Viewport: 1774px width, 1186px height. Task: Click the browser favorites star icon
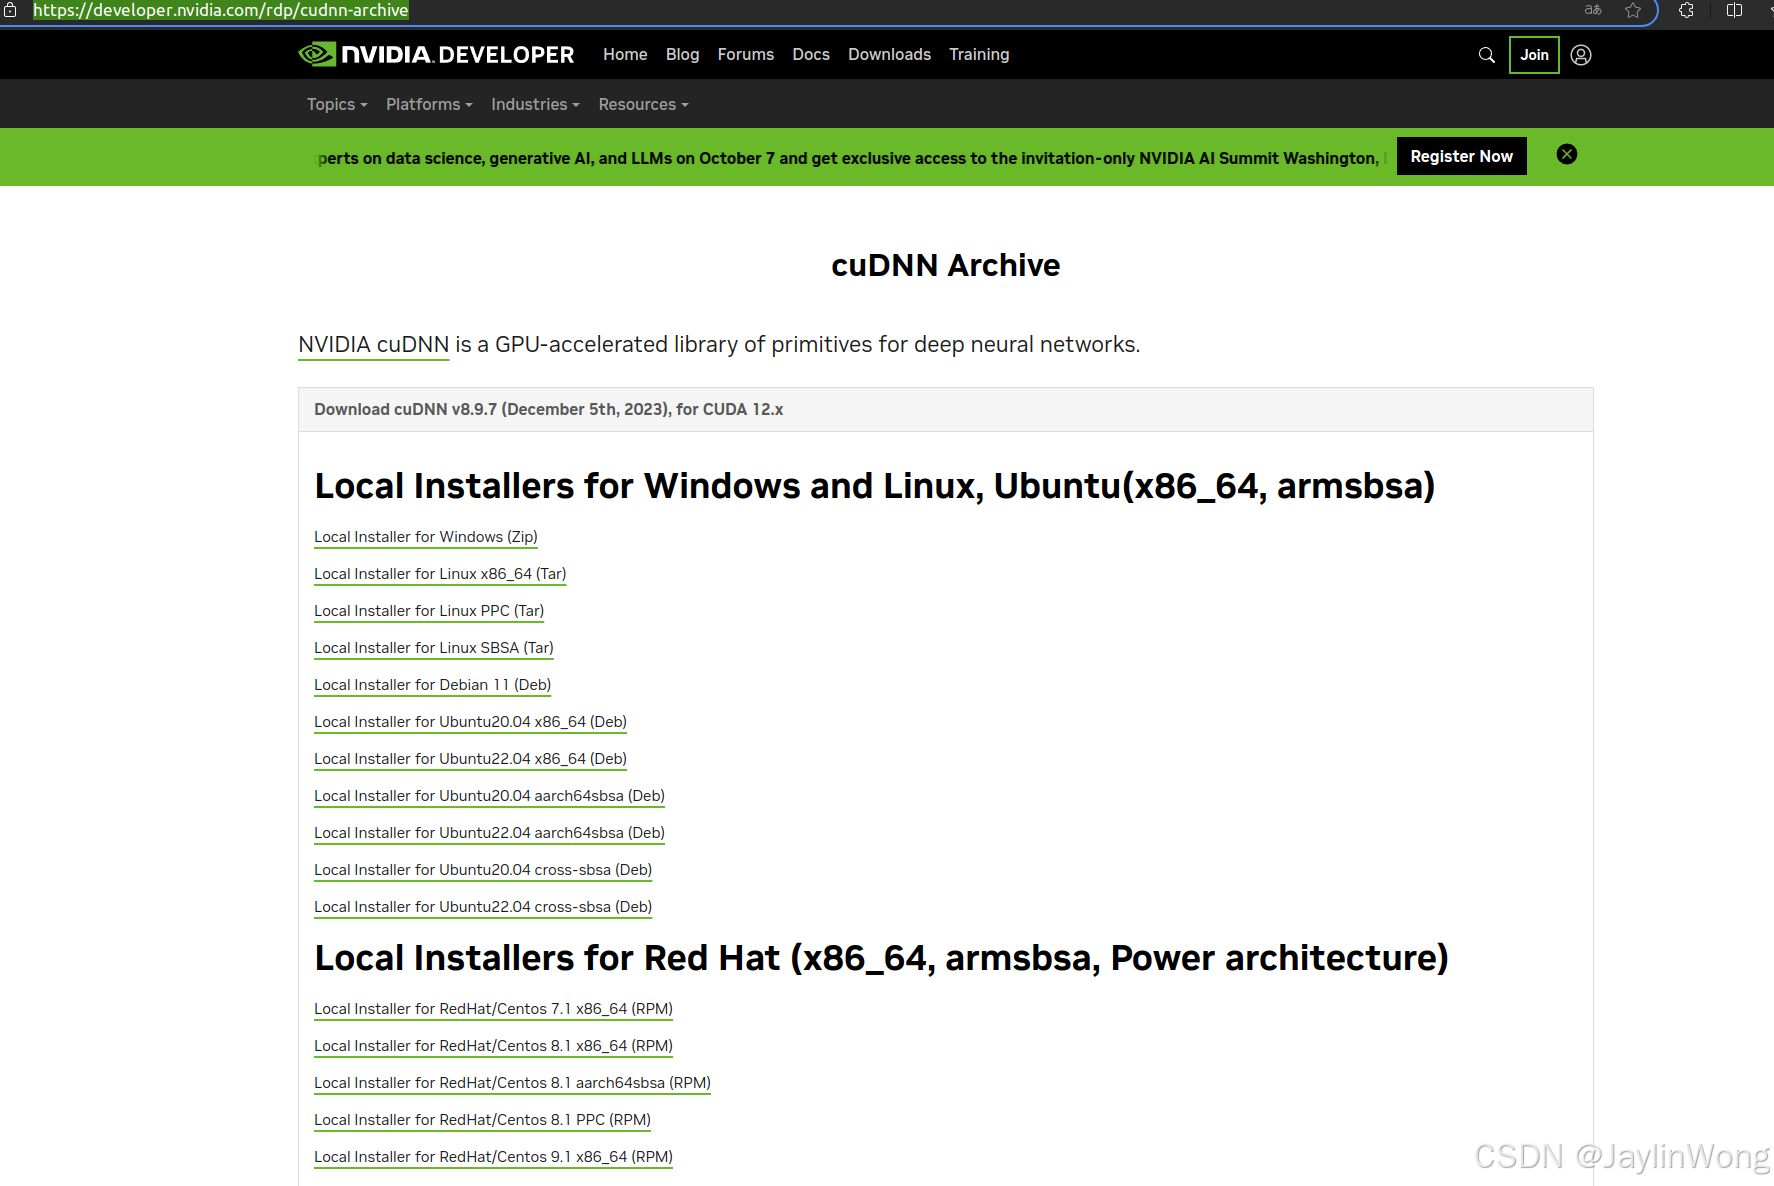(x=1633, y=10)
